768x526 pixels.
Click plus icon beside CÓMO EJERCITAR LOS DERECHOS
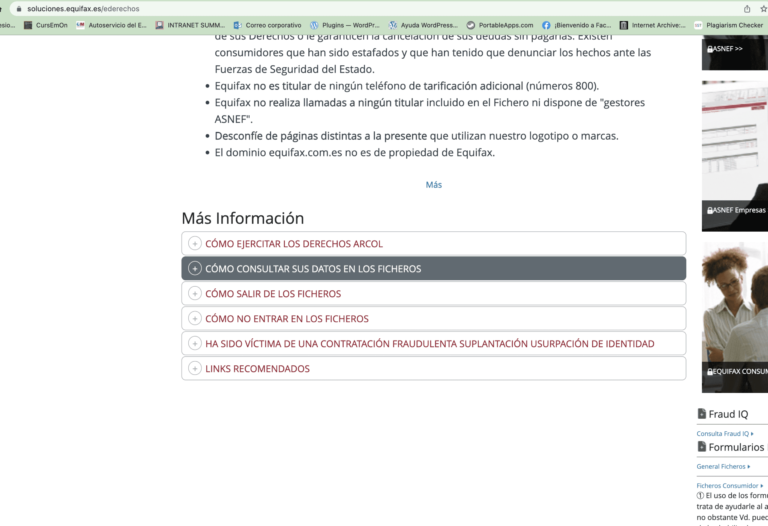tap(194, 243)
